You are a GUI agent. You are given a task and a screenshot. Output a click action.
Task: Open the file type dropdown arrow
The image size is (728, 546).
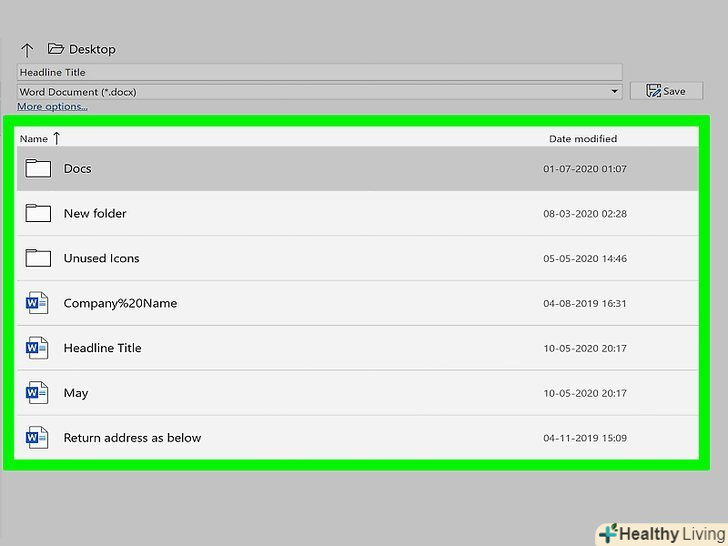[x=614, y=91]
